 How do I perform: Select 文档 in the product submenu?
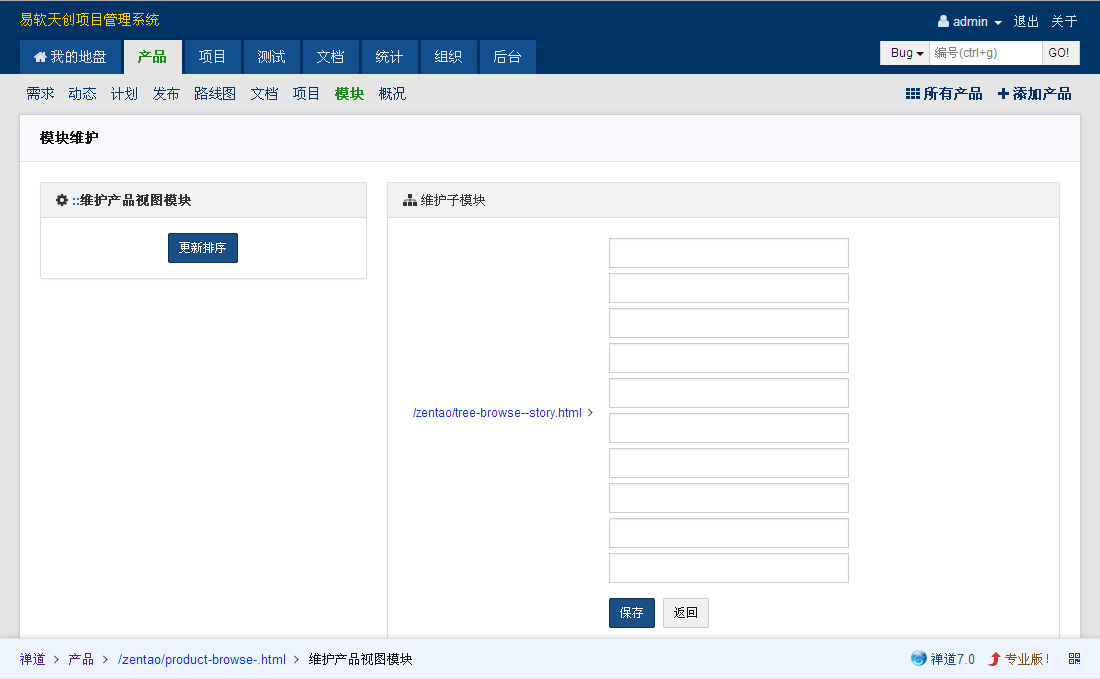(x=264, y=93)
